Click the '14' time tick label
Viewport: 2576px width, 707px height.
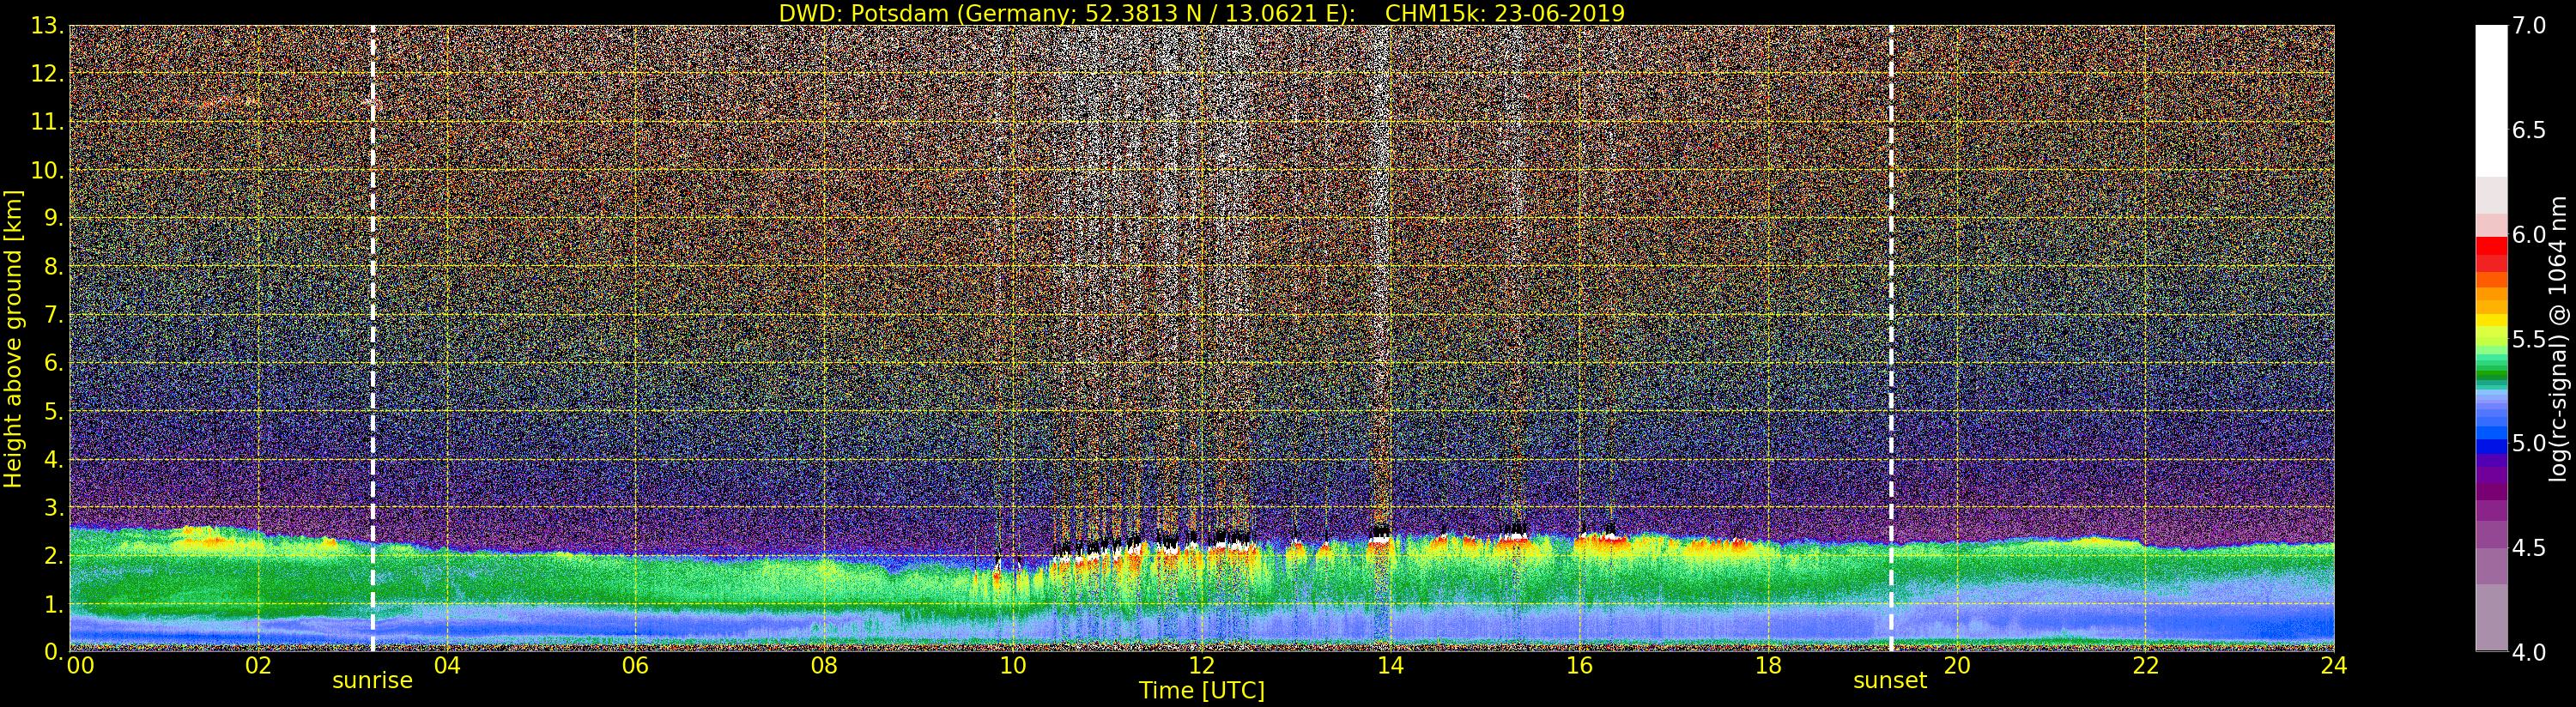(1390, 665)
